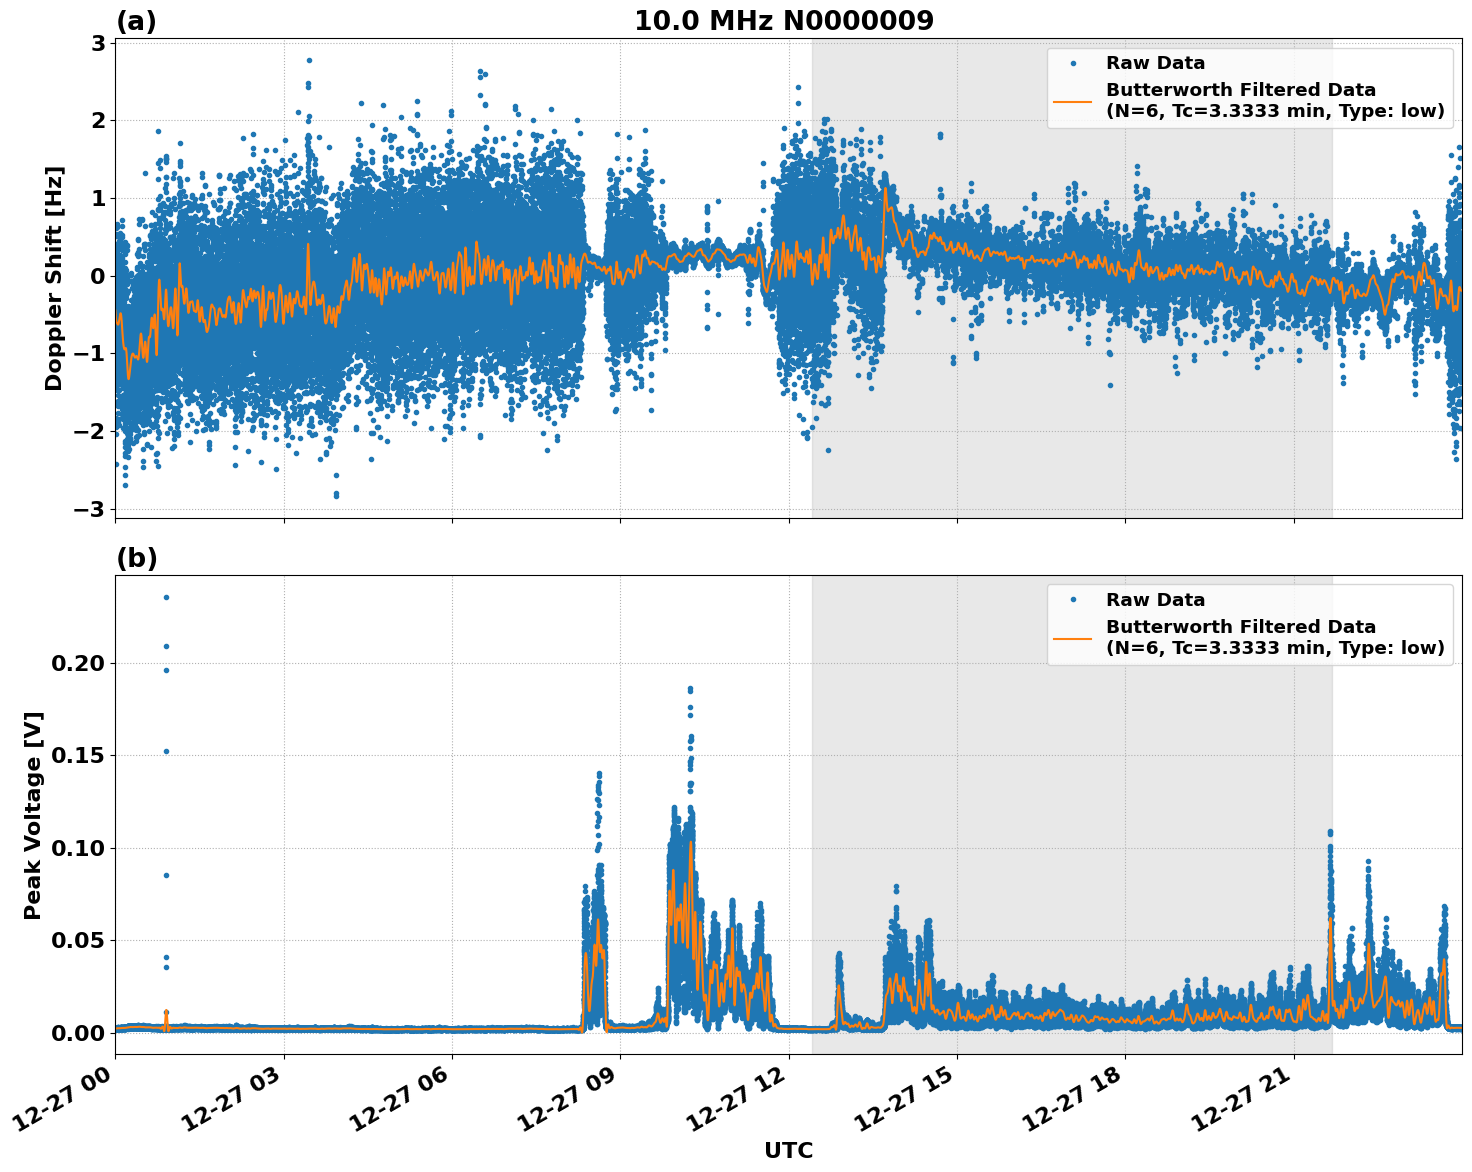Click the 'Raw Data' text in panel (a) legend
This screenshot has width=1472, height=1172.
[1155, 64]
